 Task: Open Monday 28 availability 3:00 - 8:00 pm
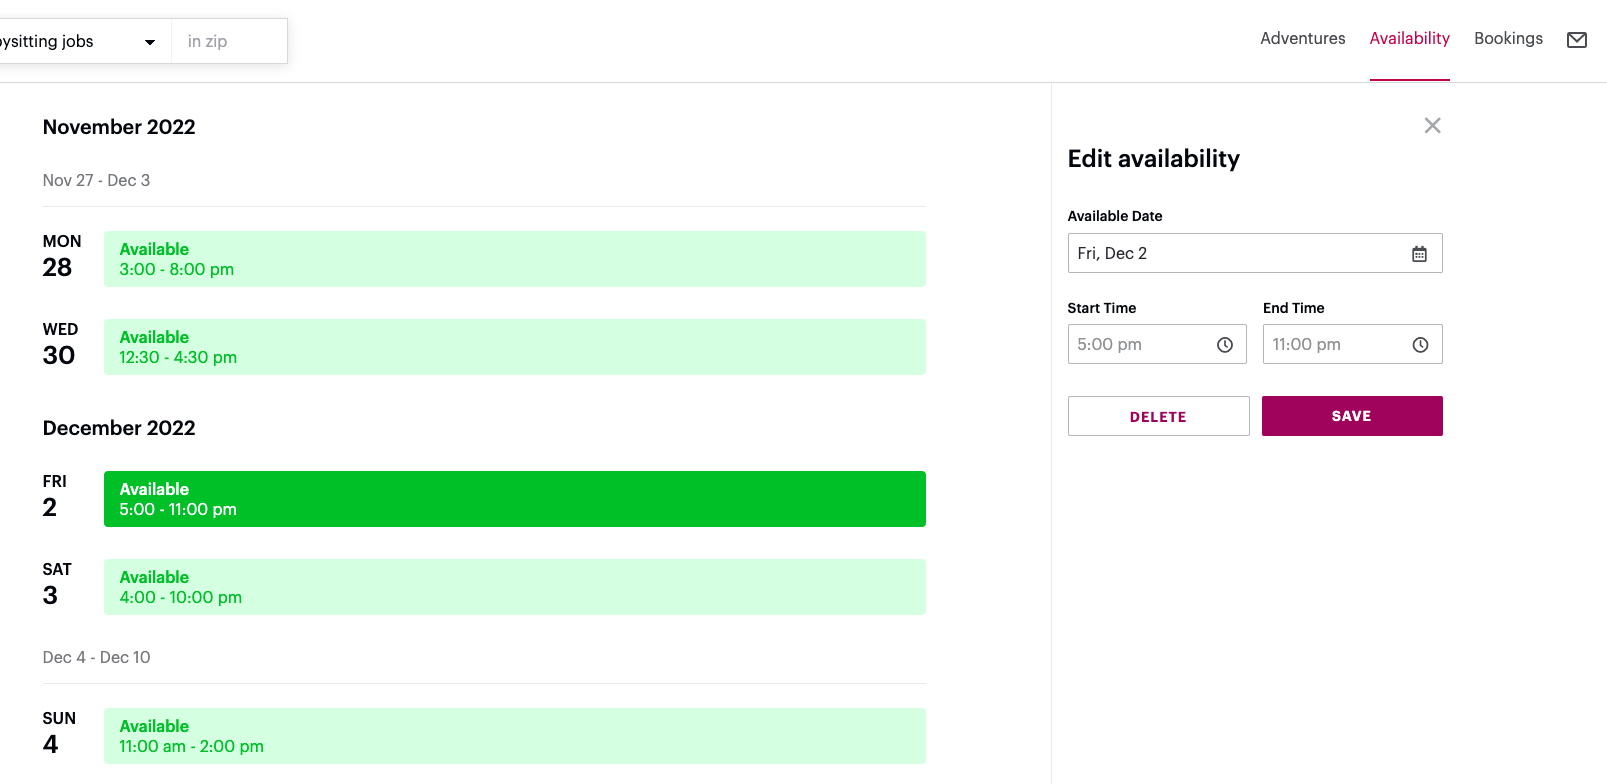514,259
